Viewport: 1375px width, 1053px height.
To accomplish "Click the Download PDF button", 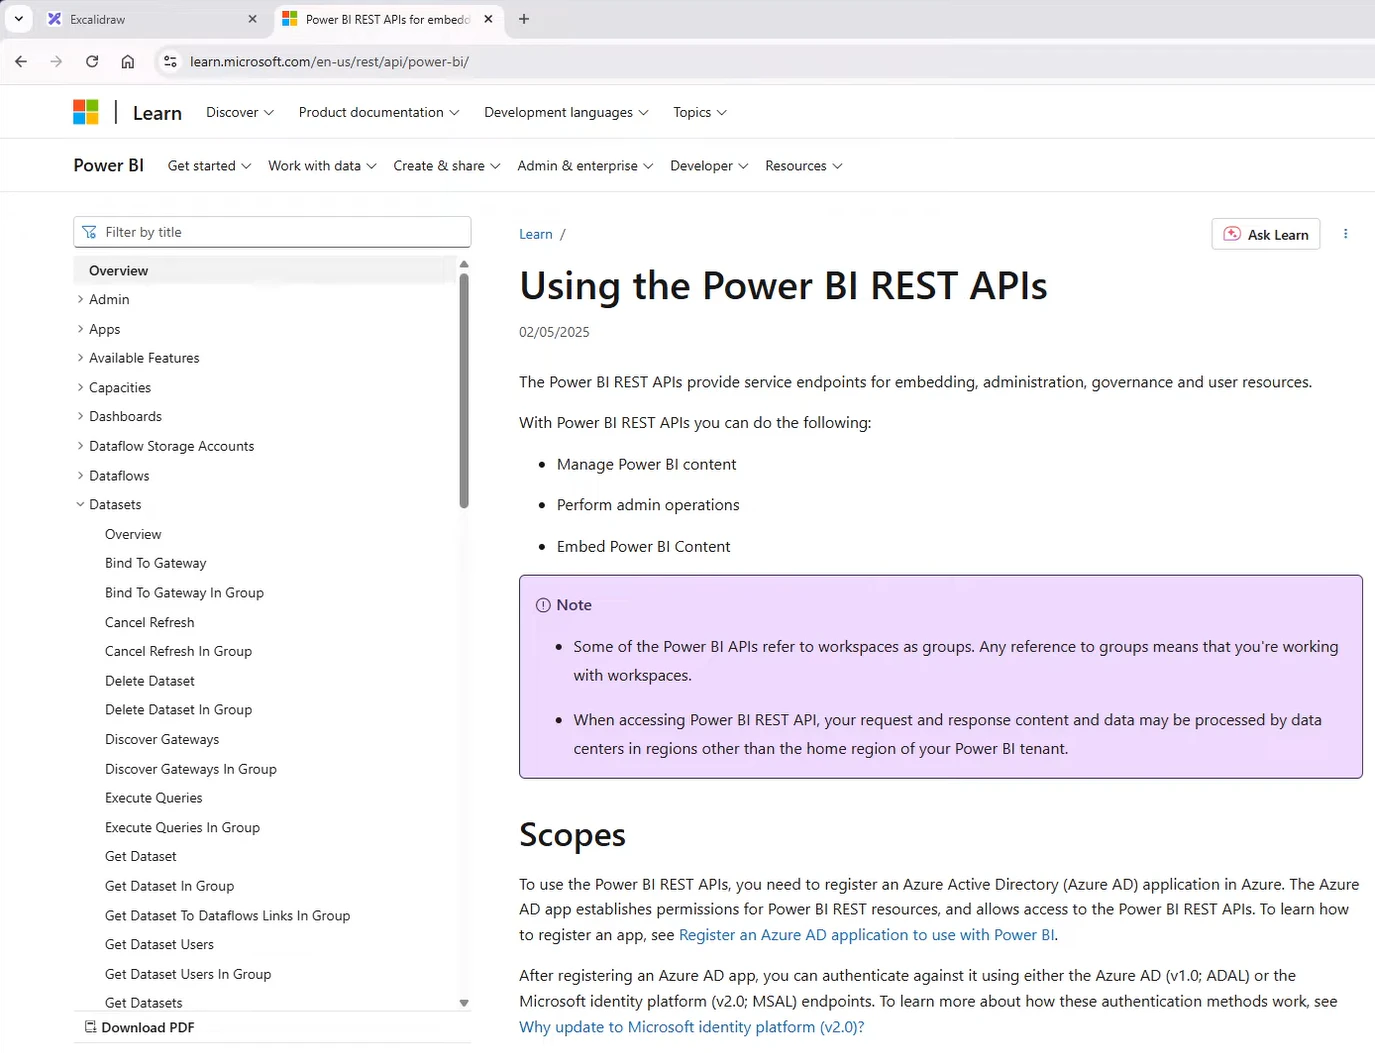I will 139,1027.
